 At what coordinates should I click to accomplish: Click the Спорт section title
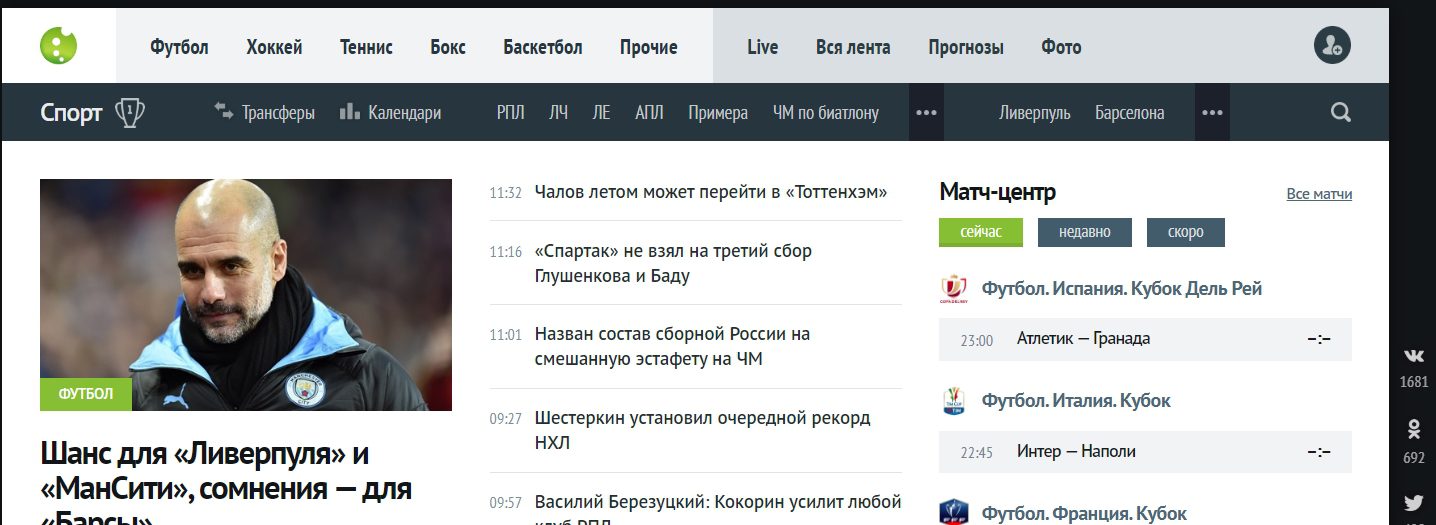coord(71,113)
